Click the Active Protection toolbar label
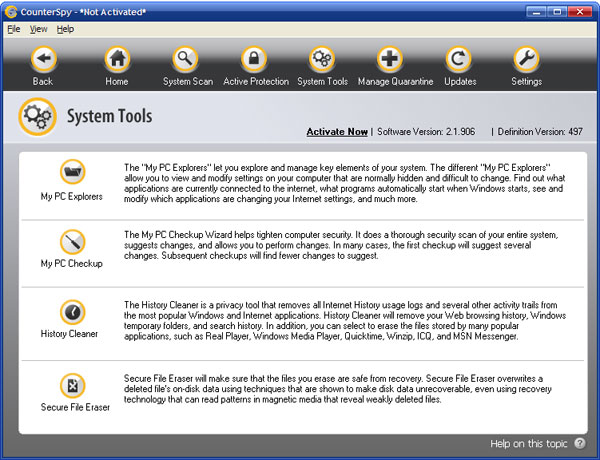 pos(256,82)
